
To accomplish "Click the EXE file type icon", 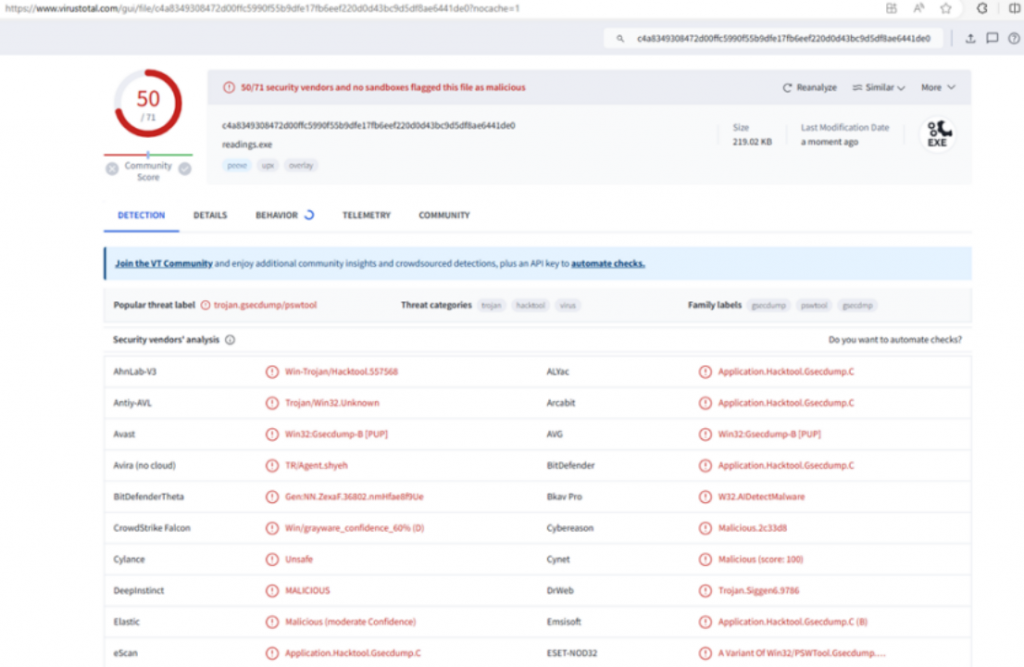I will [x=937, y=134].
